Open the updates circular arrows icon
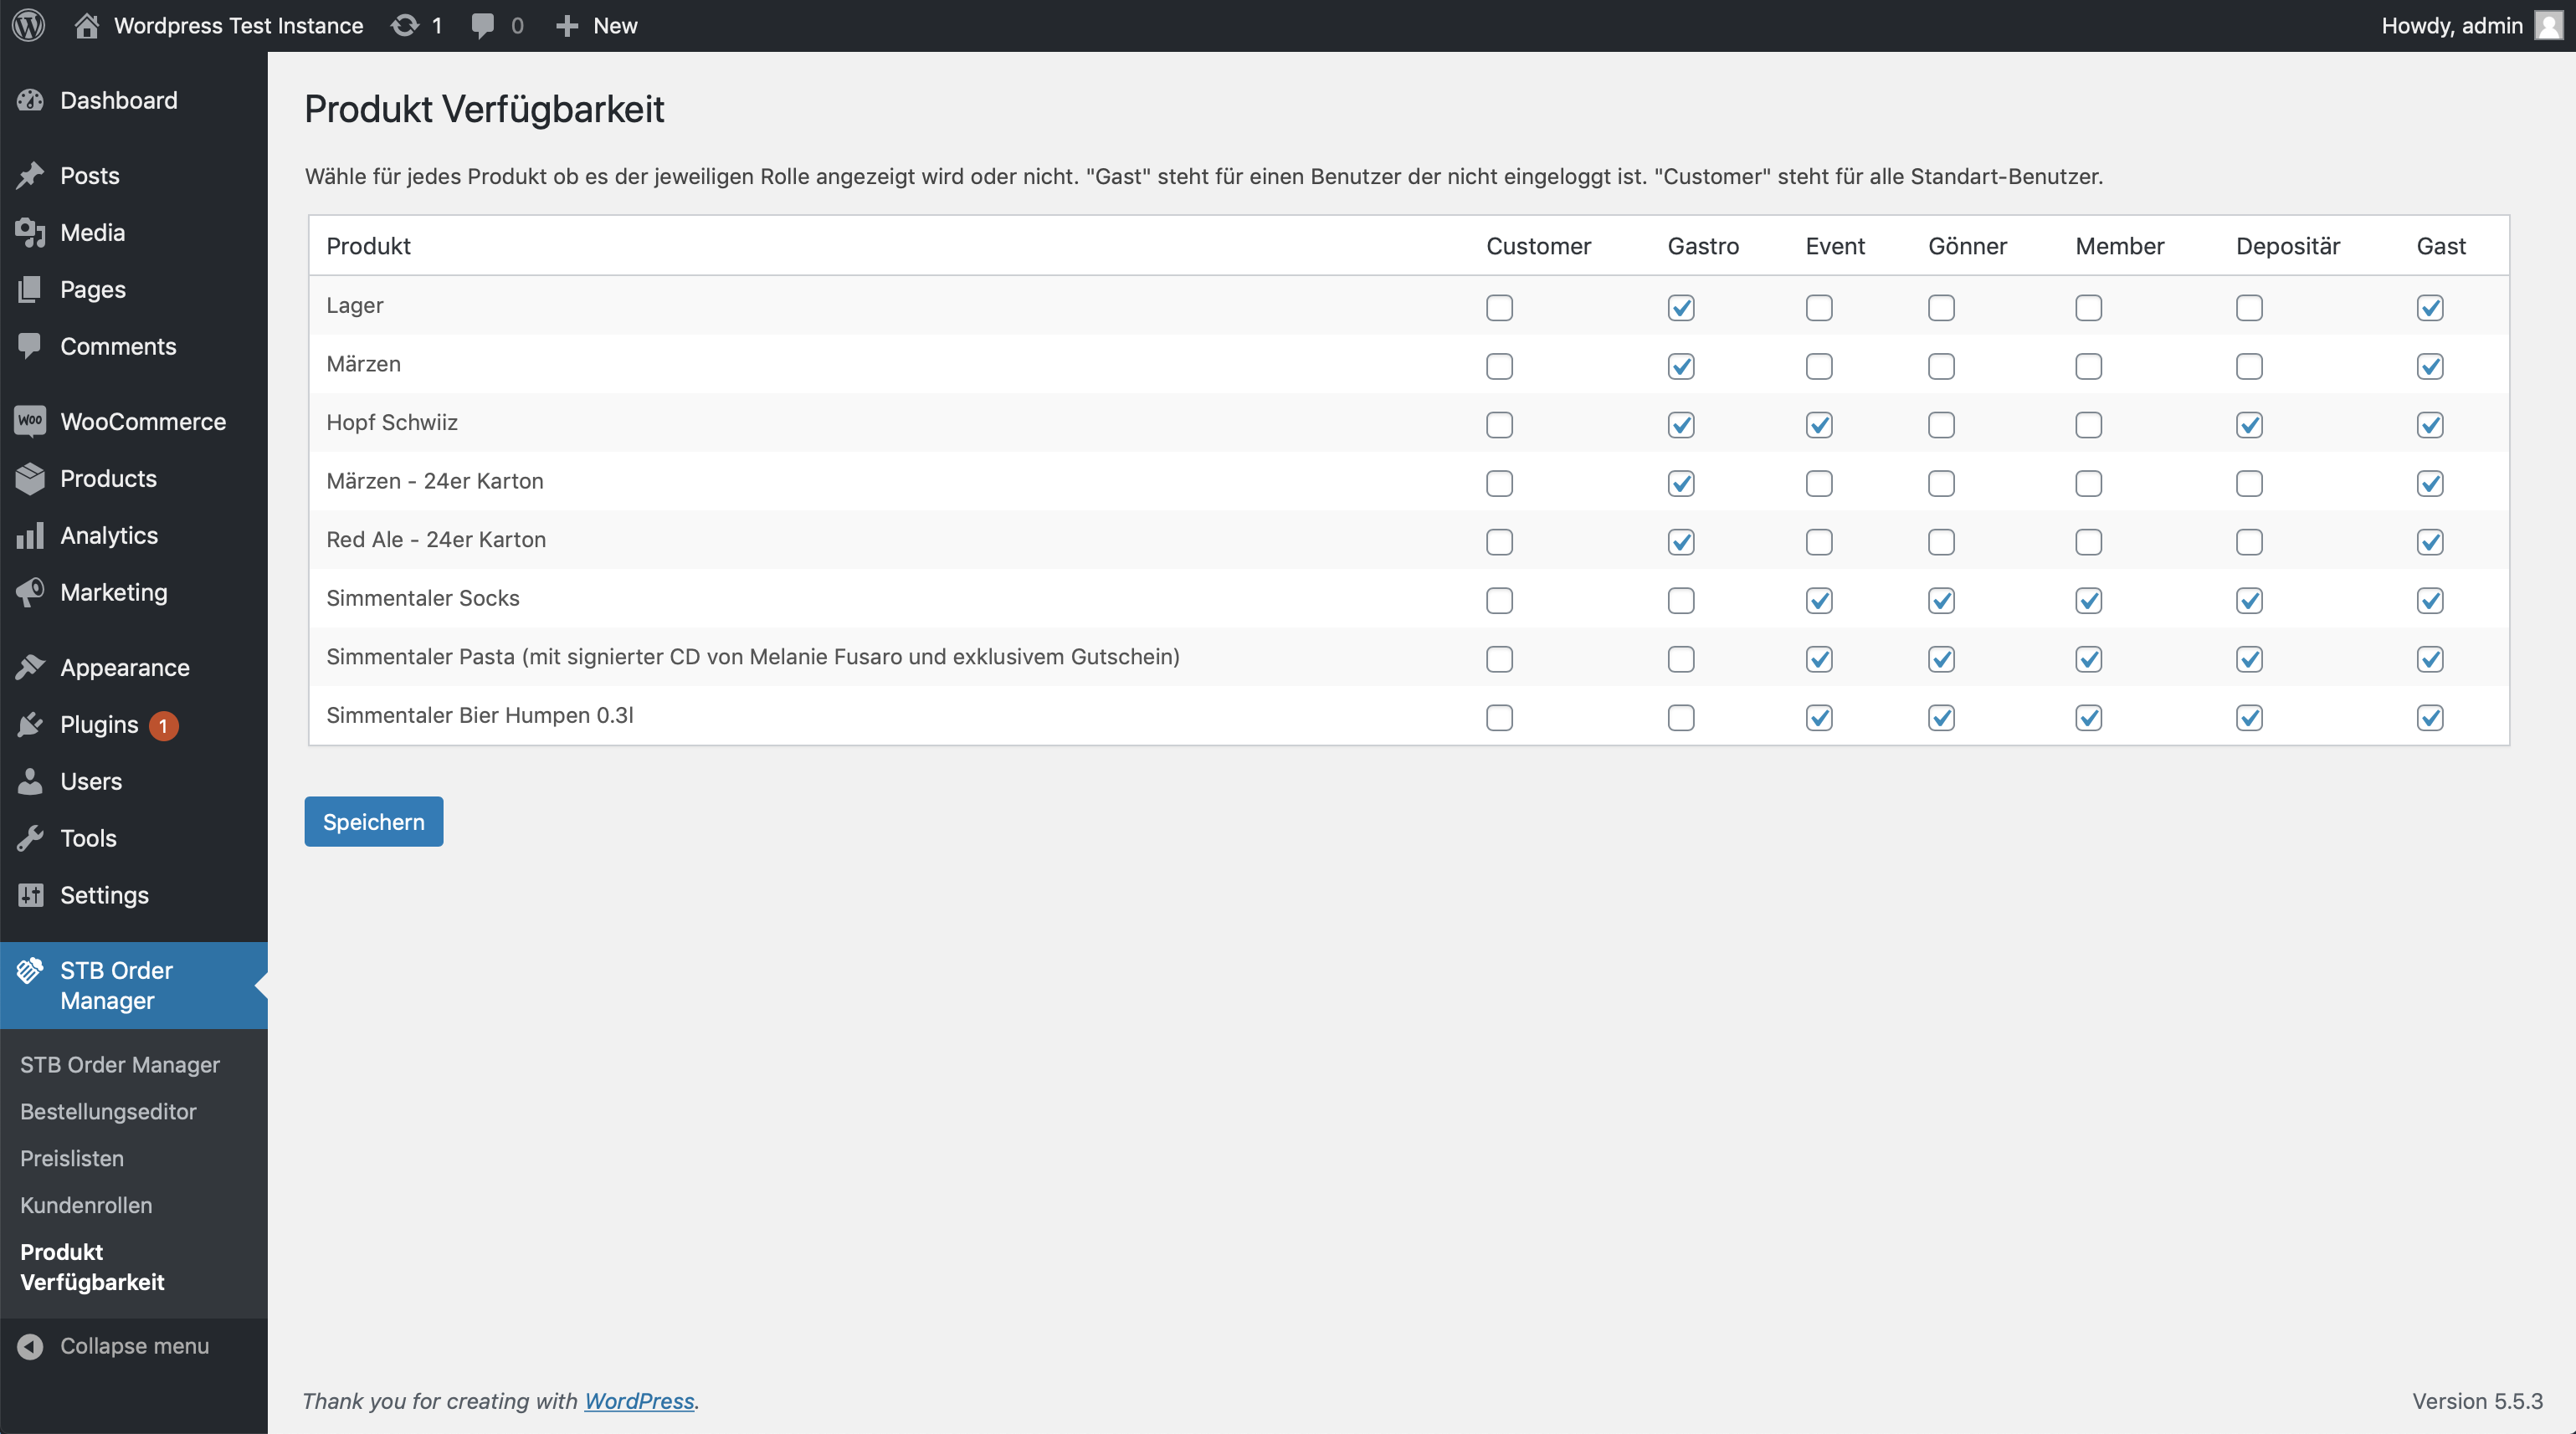2576x1434 pixels. [x=404, y=25]
